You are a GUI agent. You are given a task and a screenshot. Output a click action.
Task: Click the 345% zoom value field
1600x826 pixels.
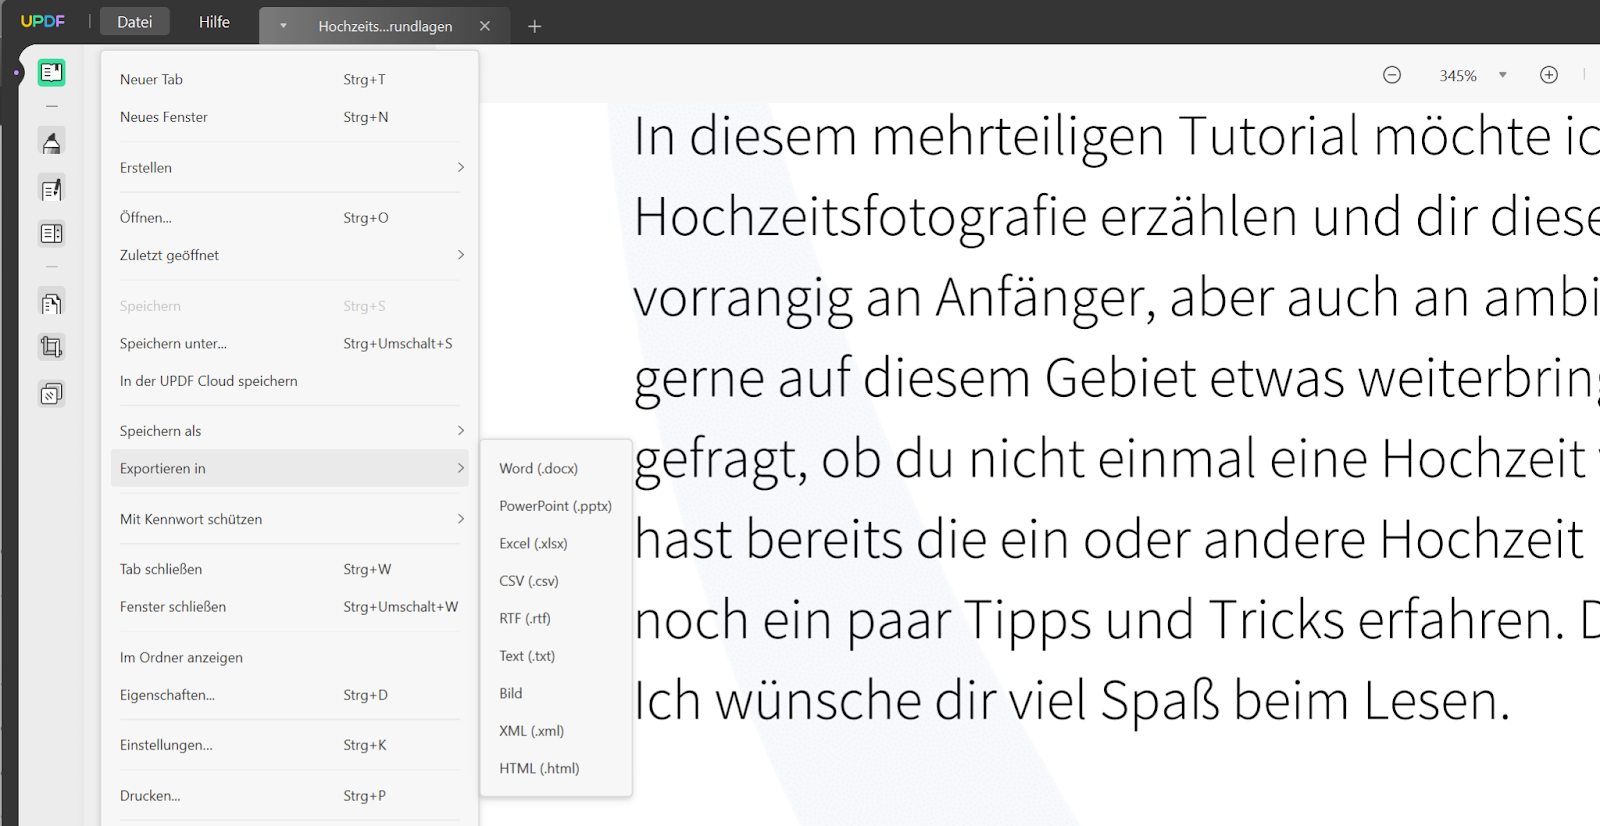pos(1458,76)
